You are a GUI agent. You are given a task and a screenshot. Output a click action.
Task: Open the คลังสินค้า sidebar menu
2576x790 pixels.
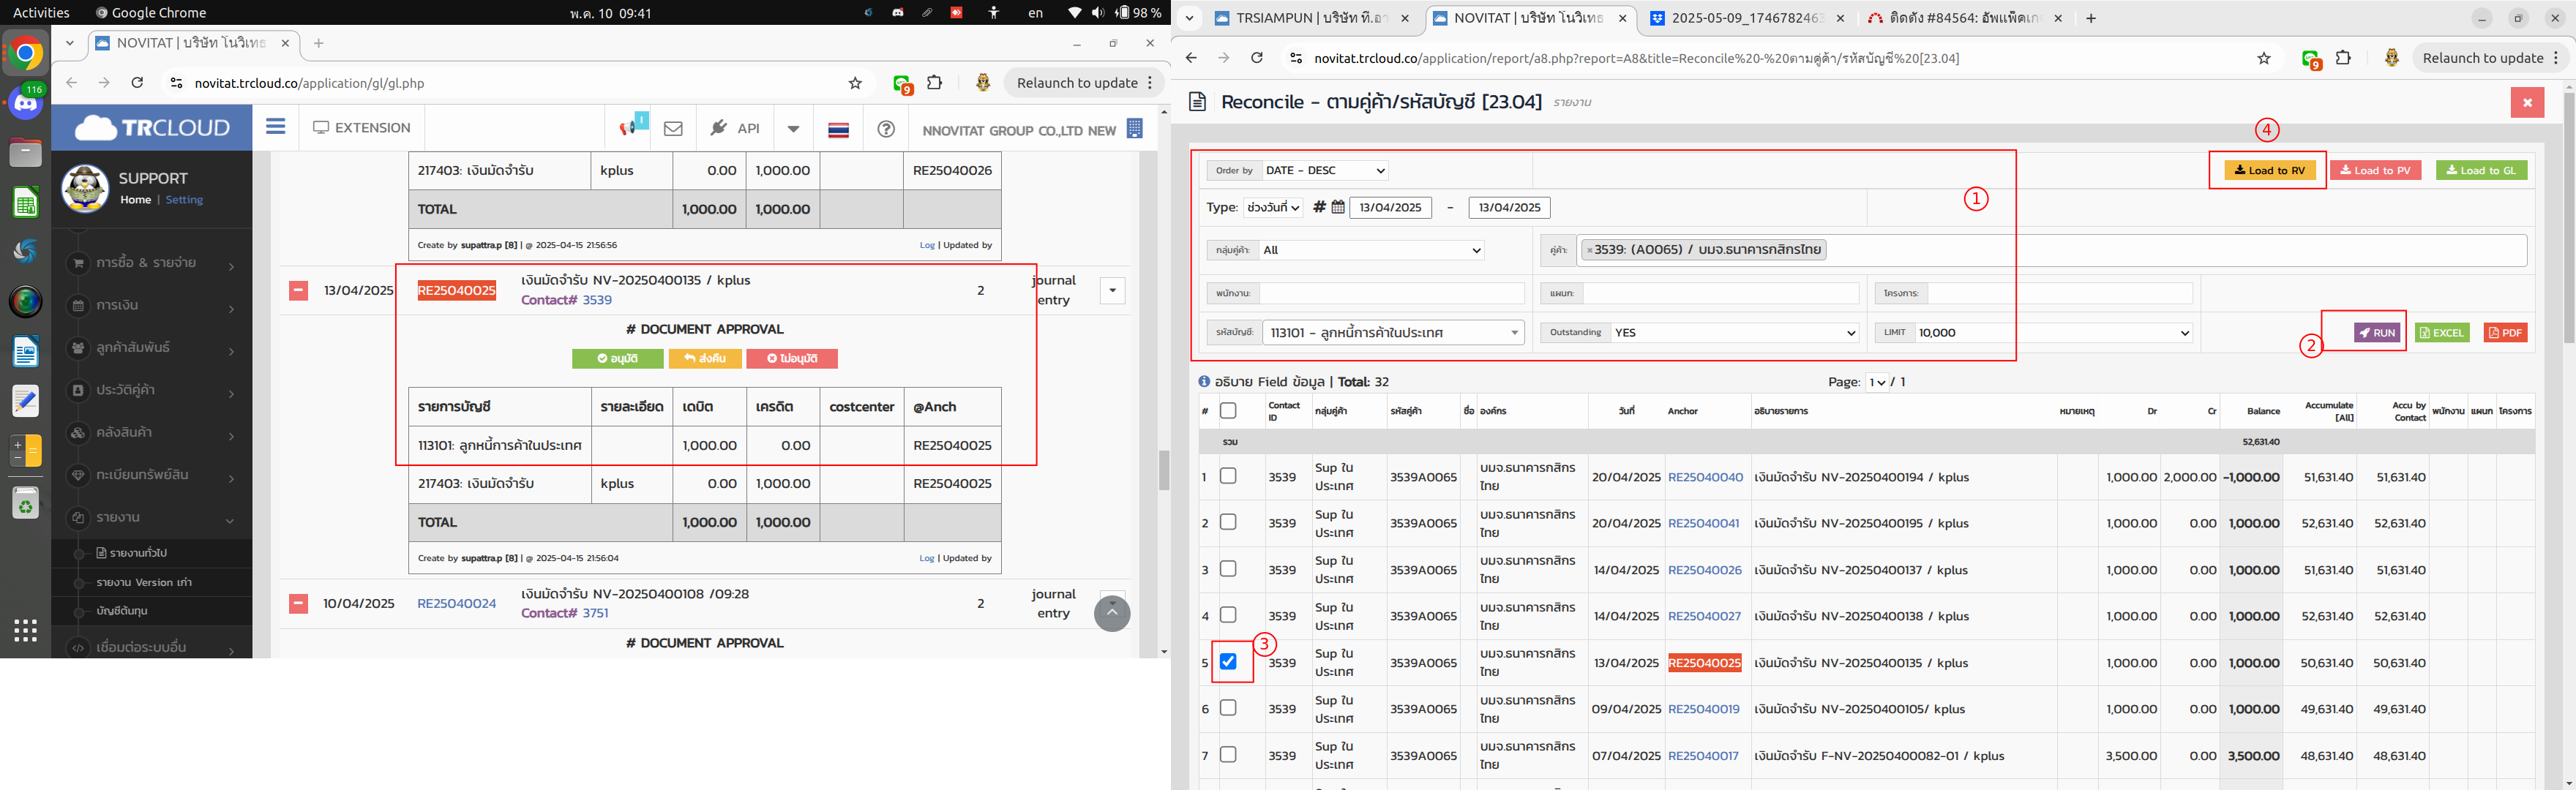(152, 433)
